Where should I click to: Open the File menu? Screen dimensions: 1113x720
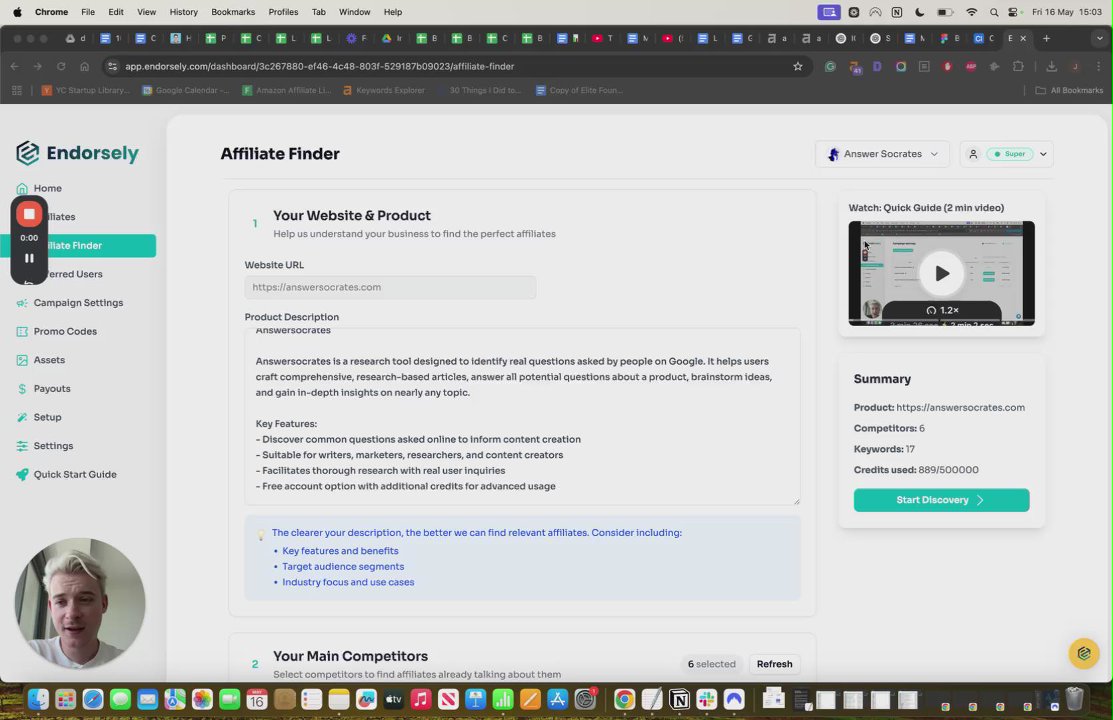pyautogui.click(x=88, y=12)
